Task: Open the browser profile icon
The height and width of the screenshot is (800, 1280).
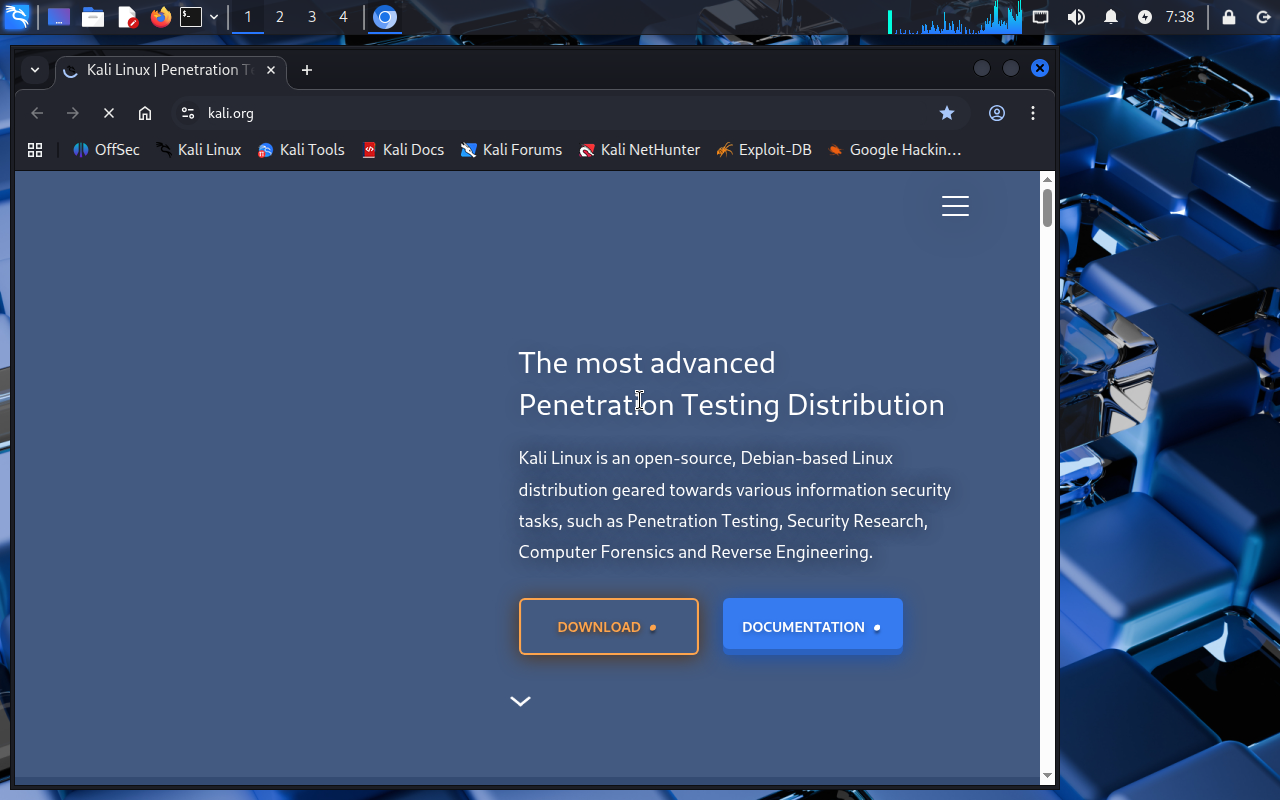Action: coord(996,113)
